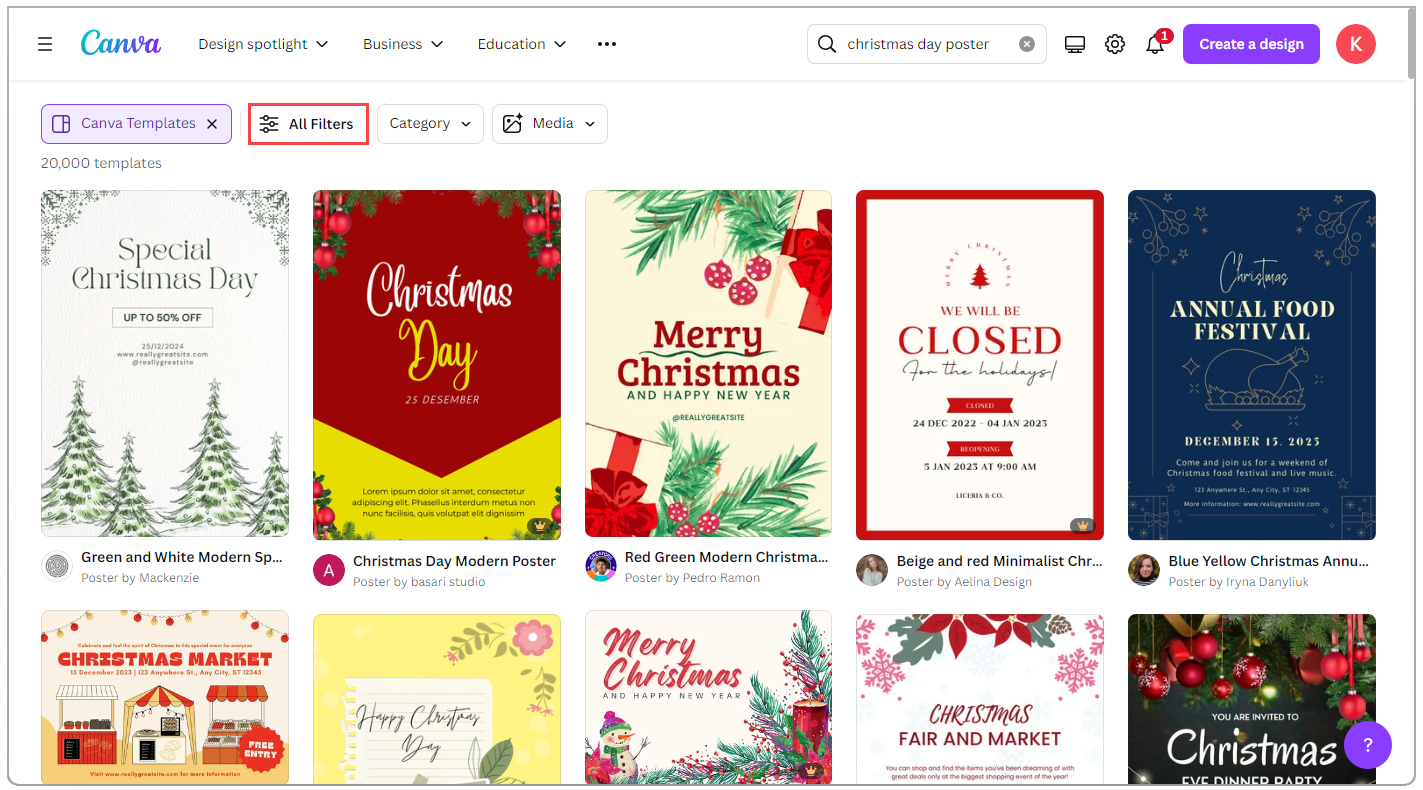Open the All Filters panel
This screenshot has height=790, width=1423.
308,123
